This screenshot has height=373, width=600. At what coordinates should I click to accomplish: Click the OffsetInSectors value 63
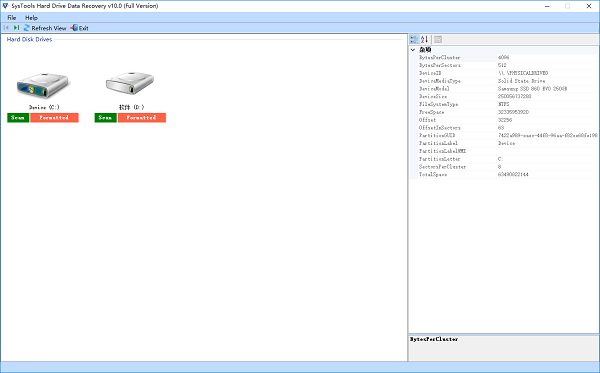pos(501,128)
